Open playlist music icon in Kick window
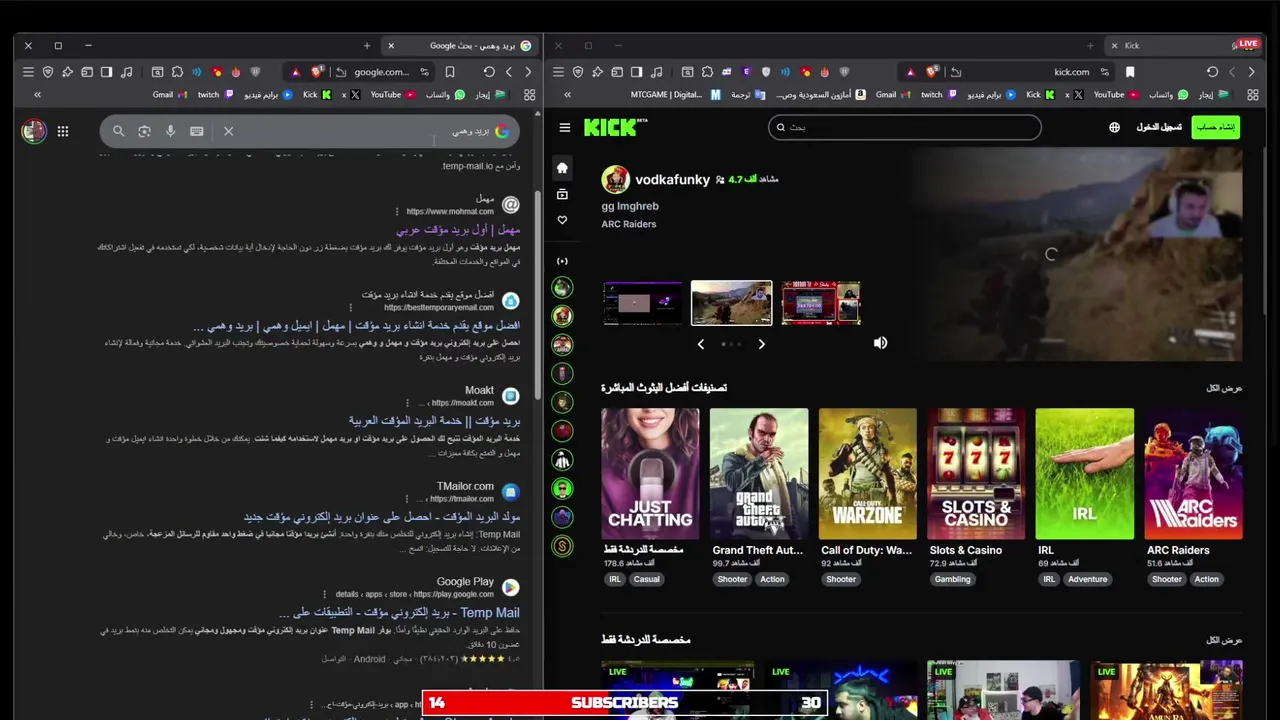Image resolution: width=1280 pixels, height=720 pixels. coord(656,72)
